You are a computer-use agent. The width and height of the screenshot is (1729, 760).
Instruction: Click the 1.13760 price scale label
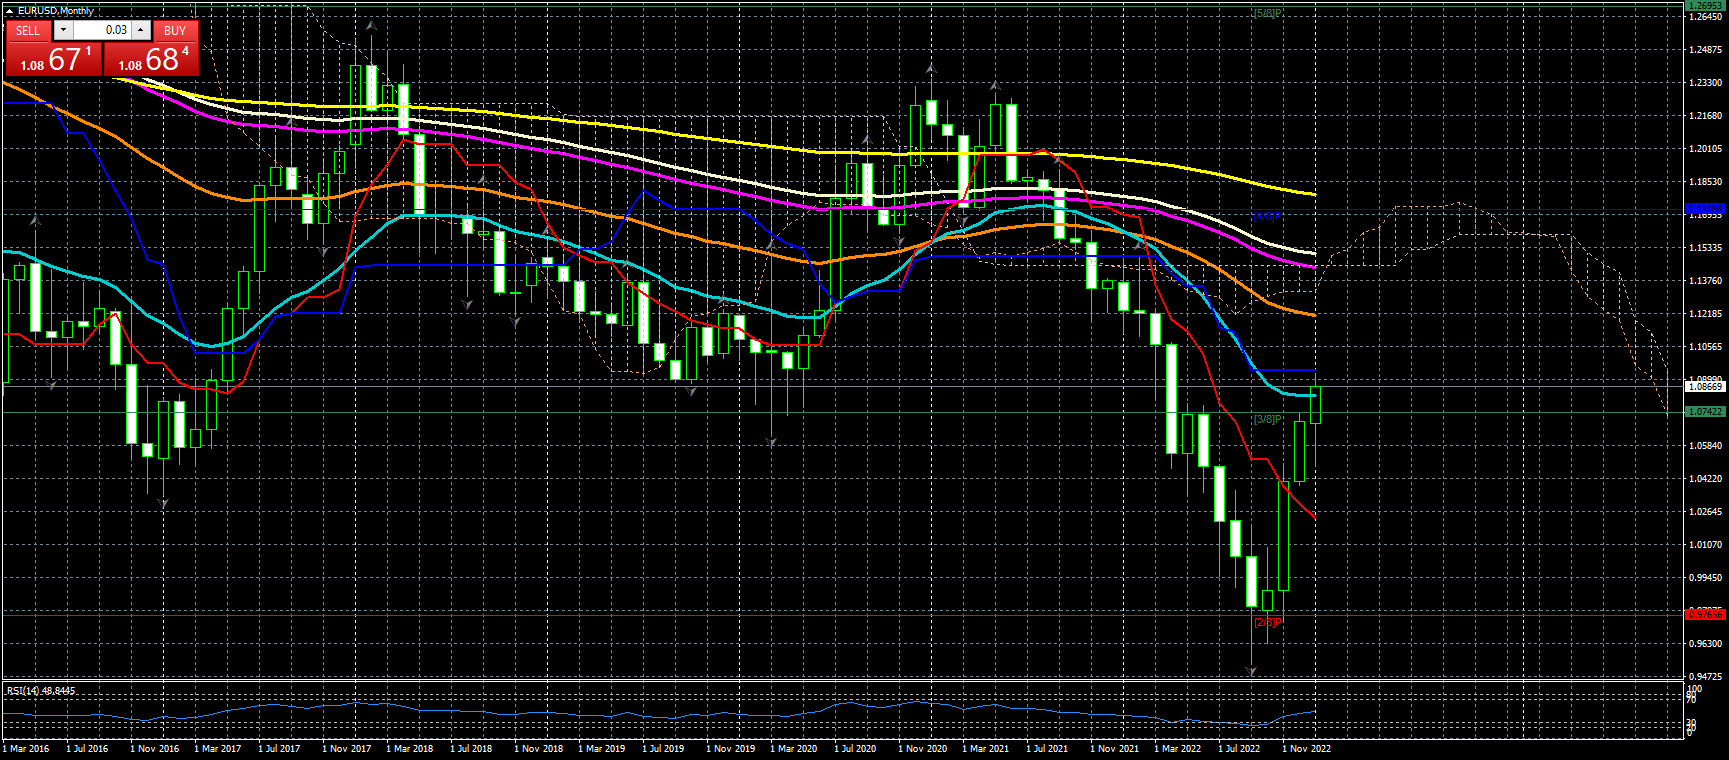(1706, 281)
